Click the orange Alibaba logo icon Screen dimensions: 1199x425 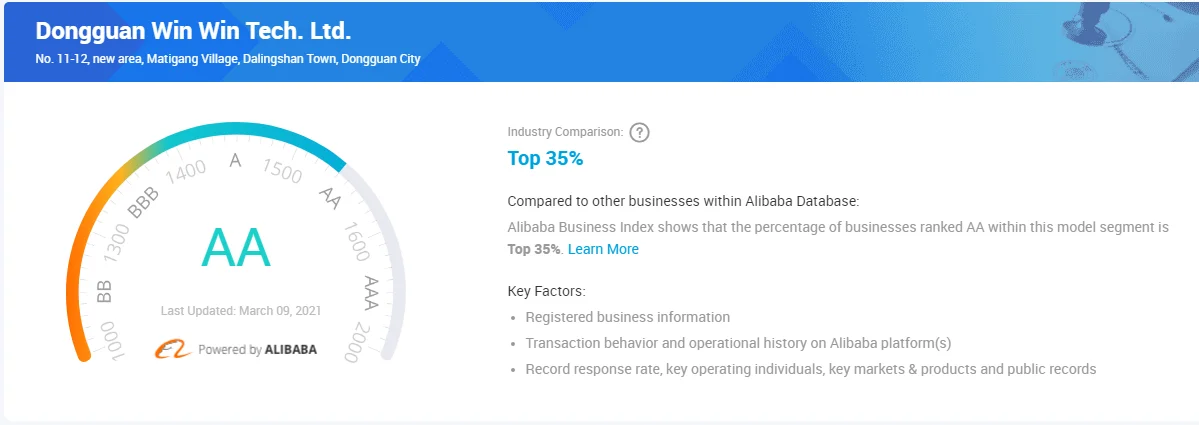click(x=172, y=349)
